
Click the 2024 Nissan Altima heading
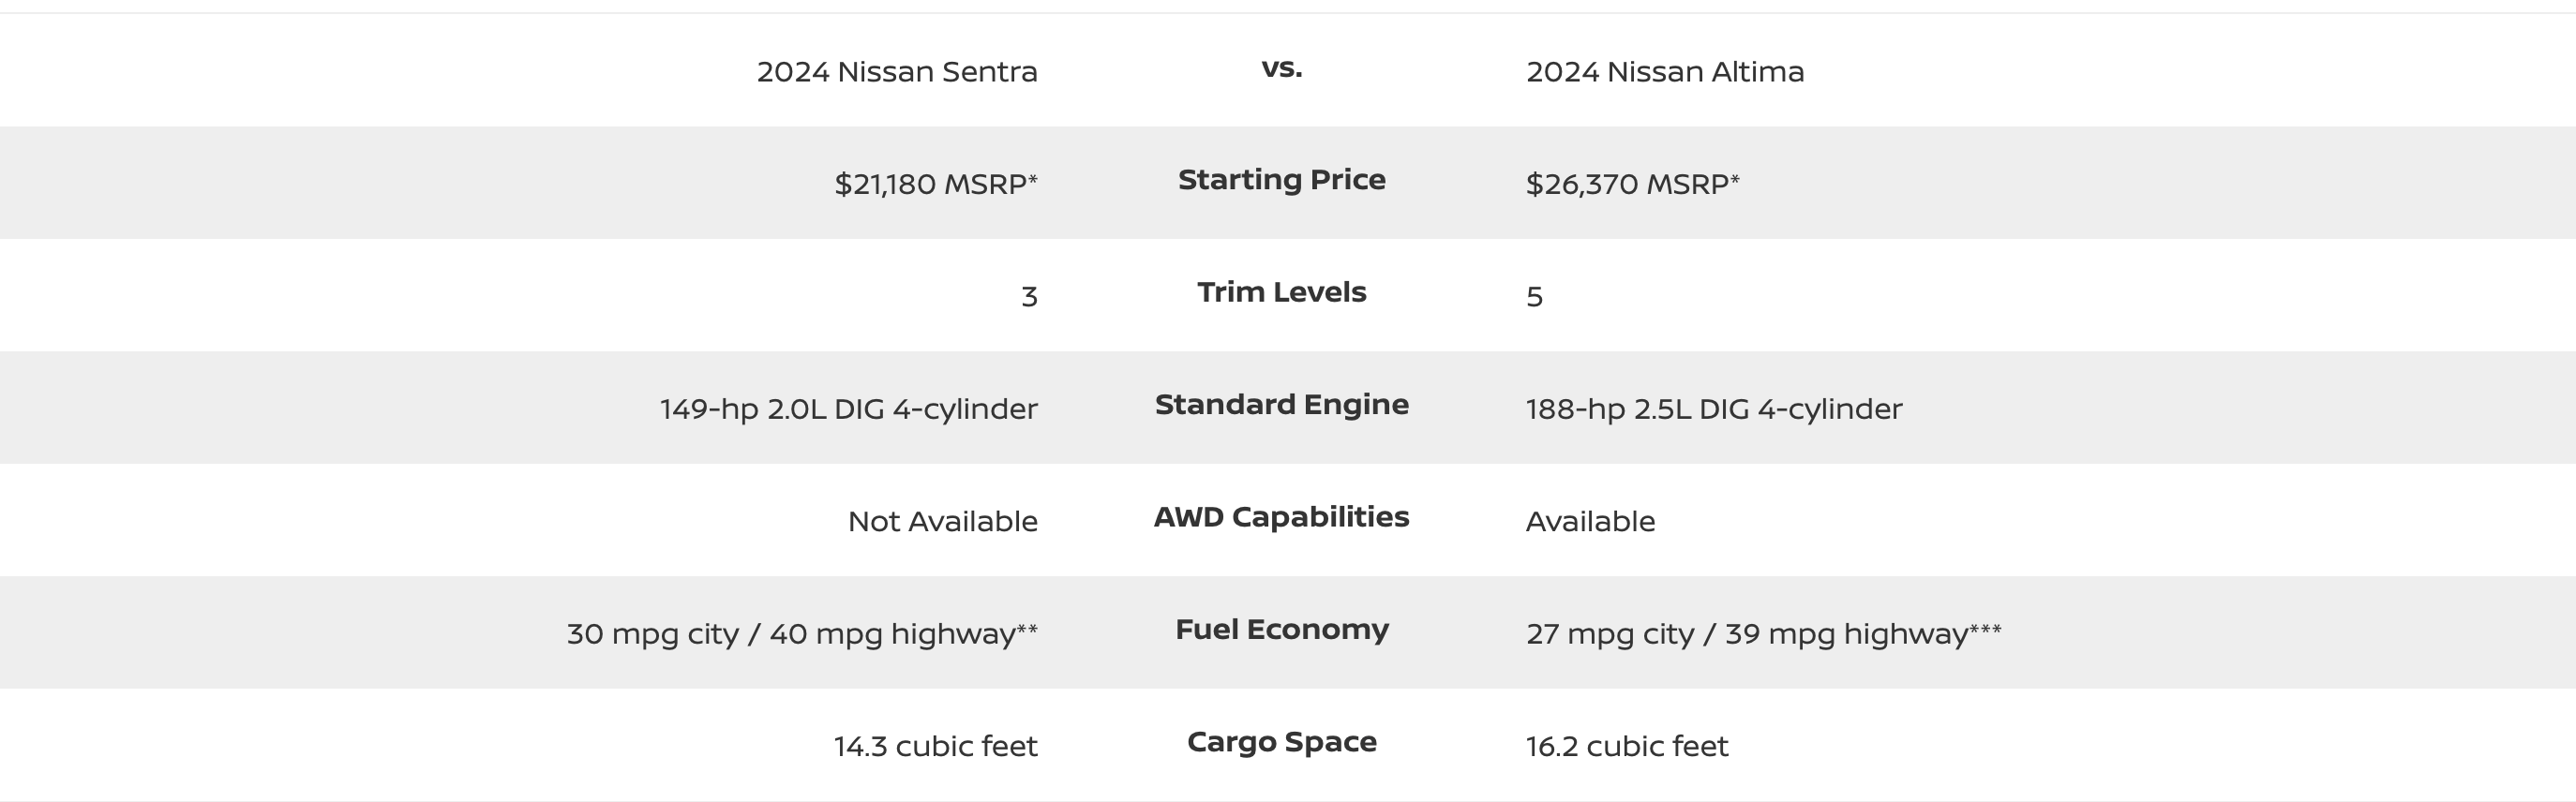coord(1665,72)
